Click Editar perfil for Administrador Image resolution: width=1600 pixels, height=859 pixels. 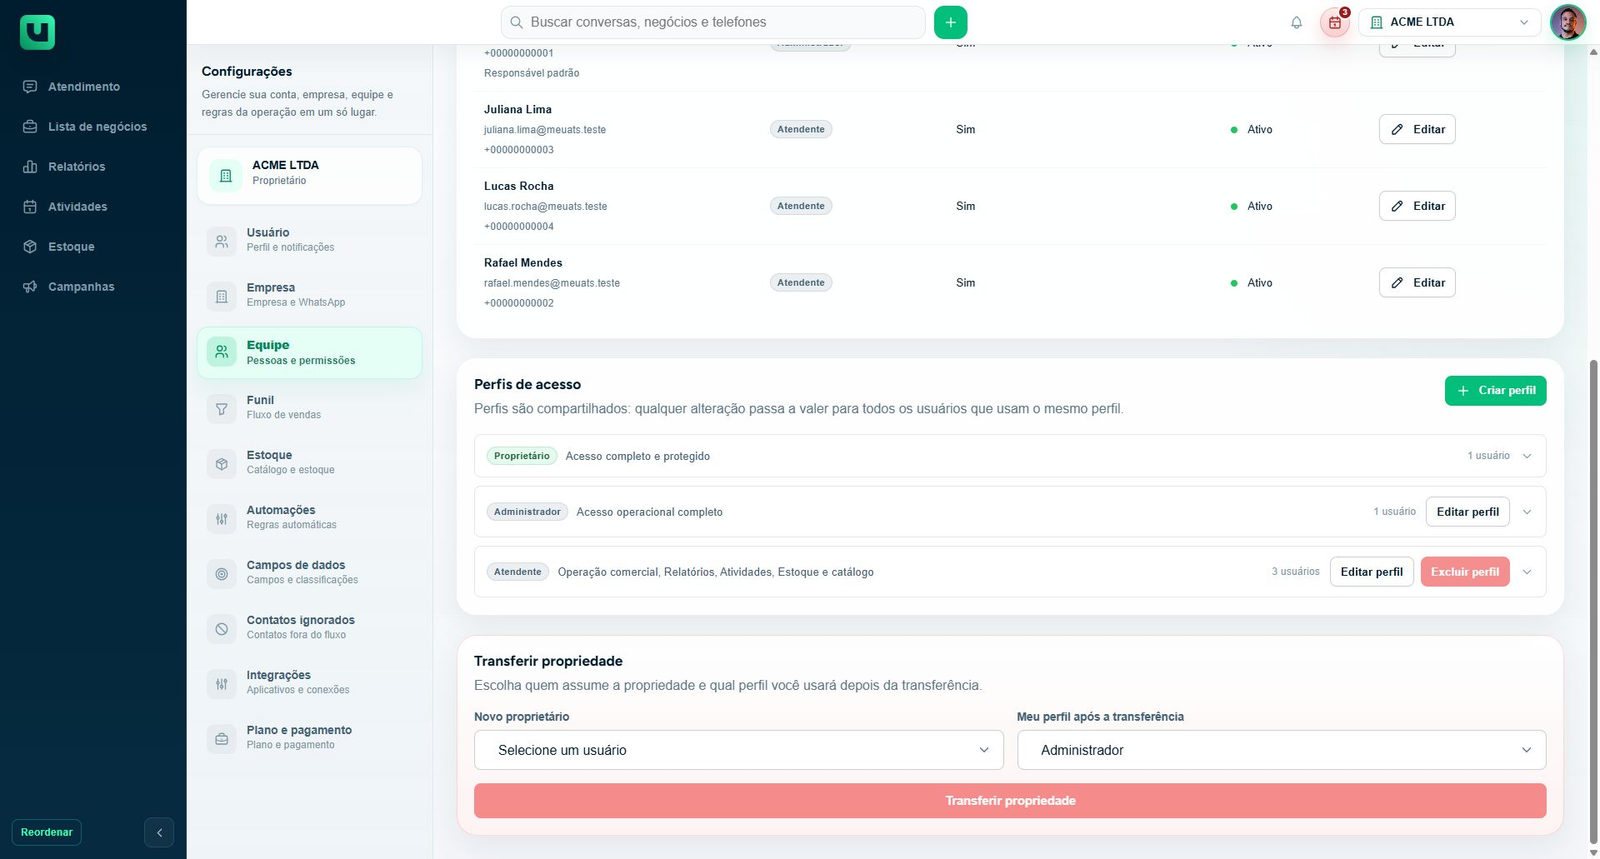(1467, 512)
